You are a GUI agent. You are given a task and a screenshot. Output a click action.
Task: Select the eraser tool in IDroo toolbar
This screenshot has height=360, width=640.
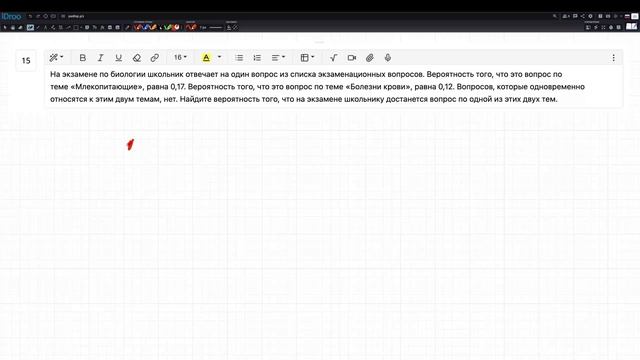coord(20,27)
